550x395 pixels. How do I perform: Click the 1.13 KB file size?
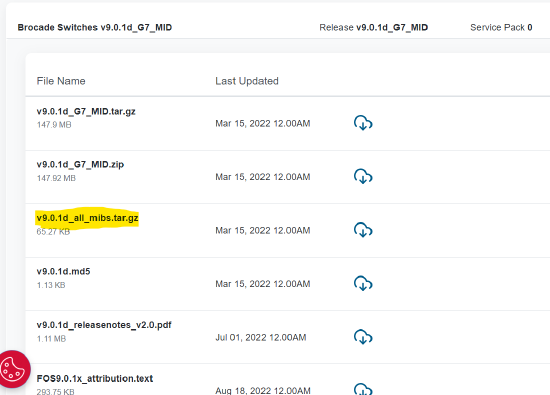51,285
